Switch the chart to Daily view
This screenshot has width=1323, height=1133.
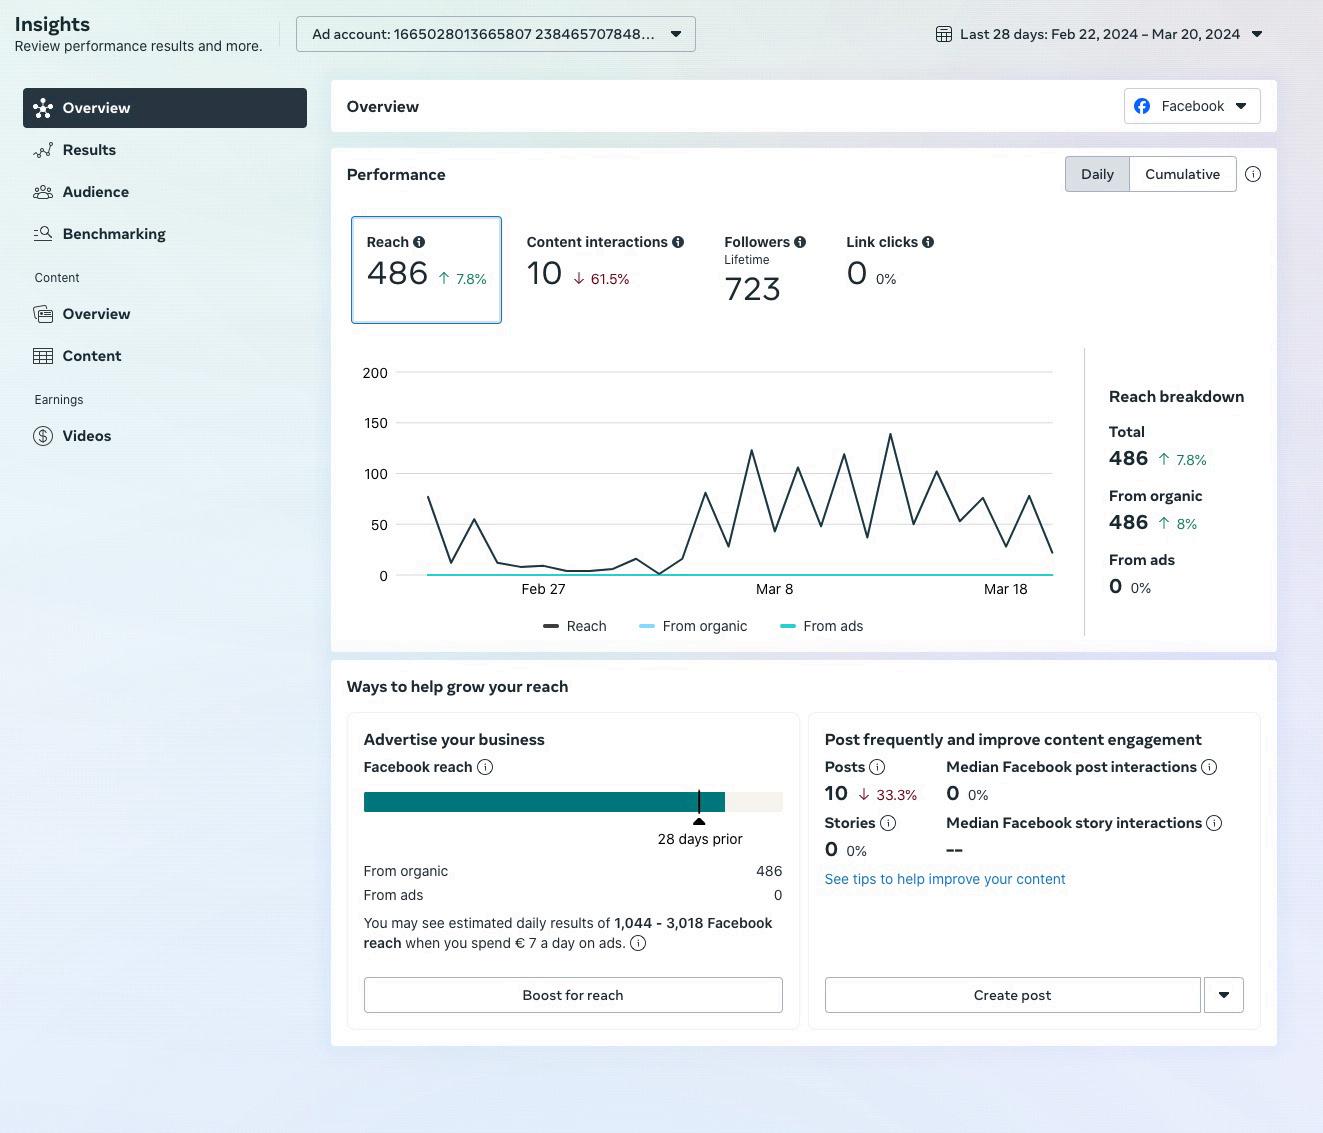(x=1097, y=174)
